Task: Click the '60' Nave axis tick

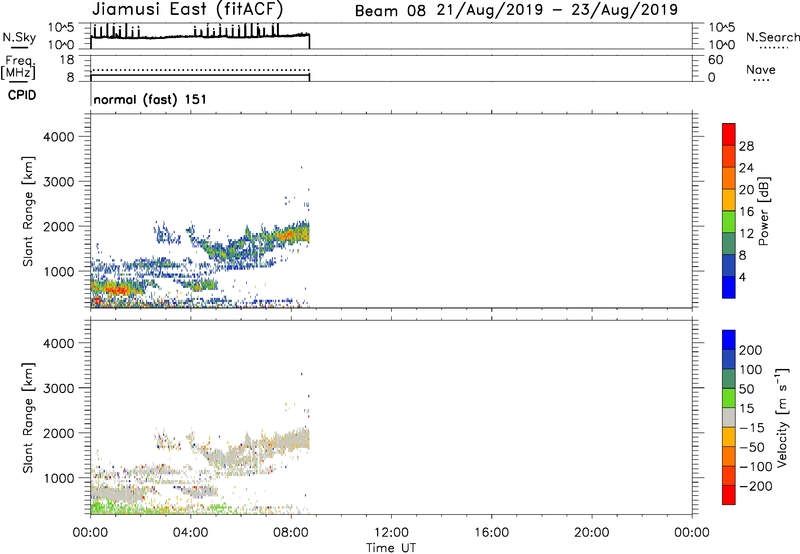Action: coord(715,60)
